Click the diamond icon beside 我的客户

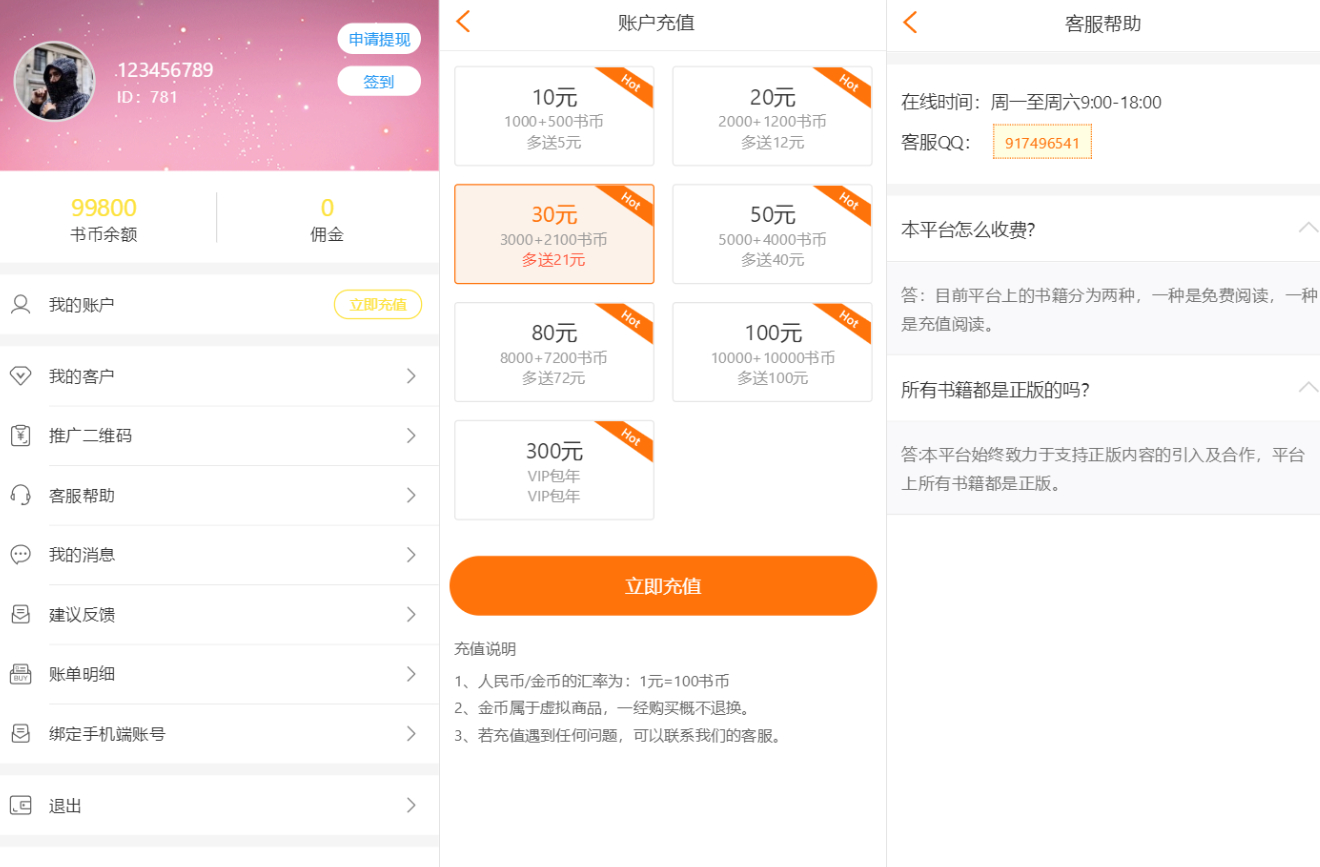(x=20, y=376)
